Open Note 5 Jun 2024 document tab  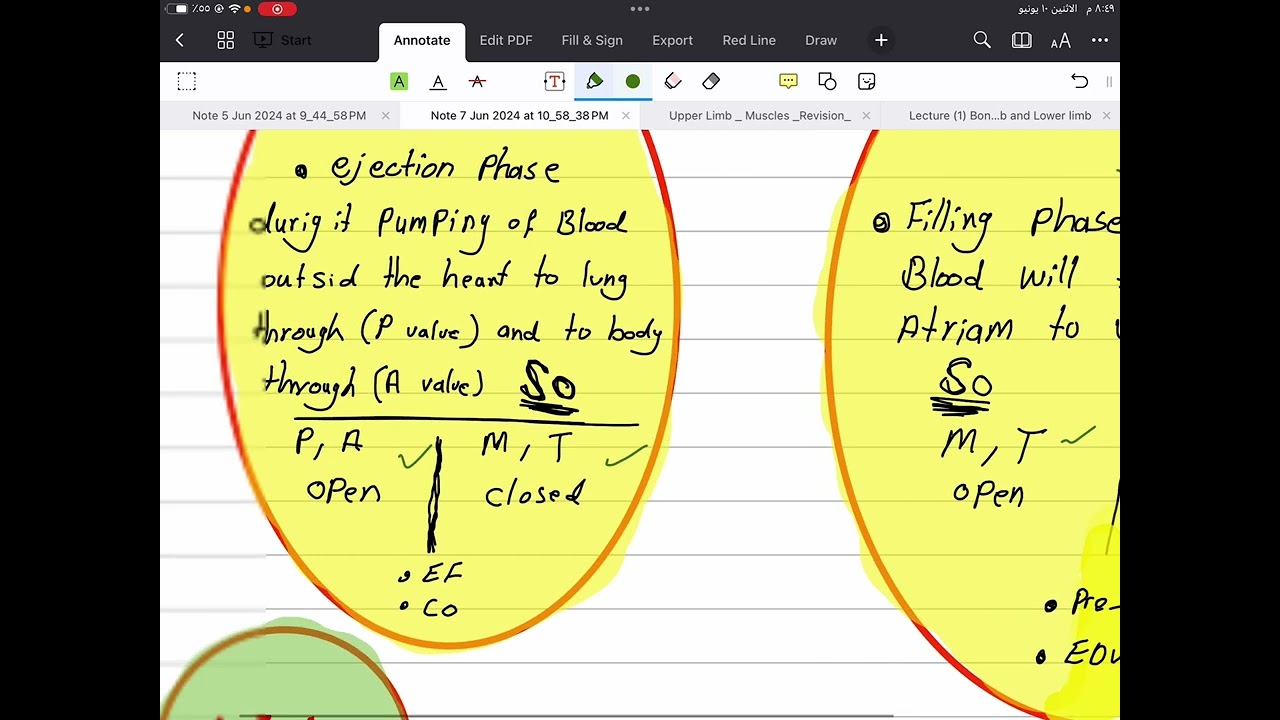pos(279,116)
